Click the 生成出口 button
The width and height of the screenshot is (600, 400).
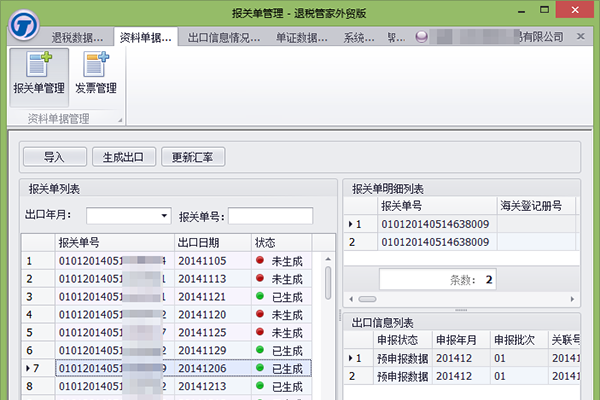tap(124, 157)
